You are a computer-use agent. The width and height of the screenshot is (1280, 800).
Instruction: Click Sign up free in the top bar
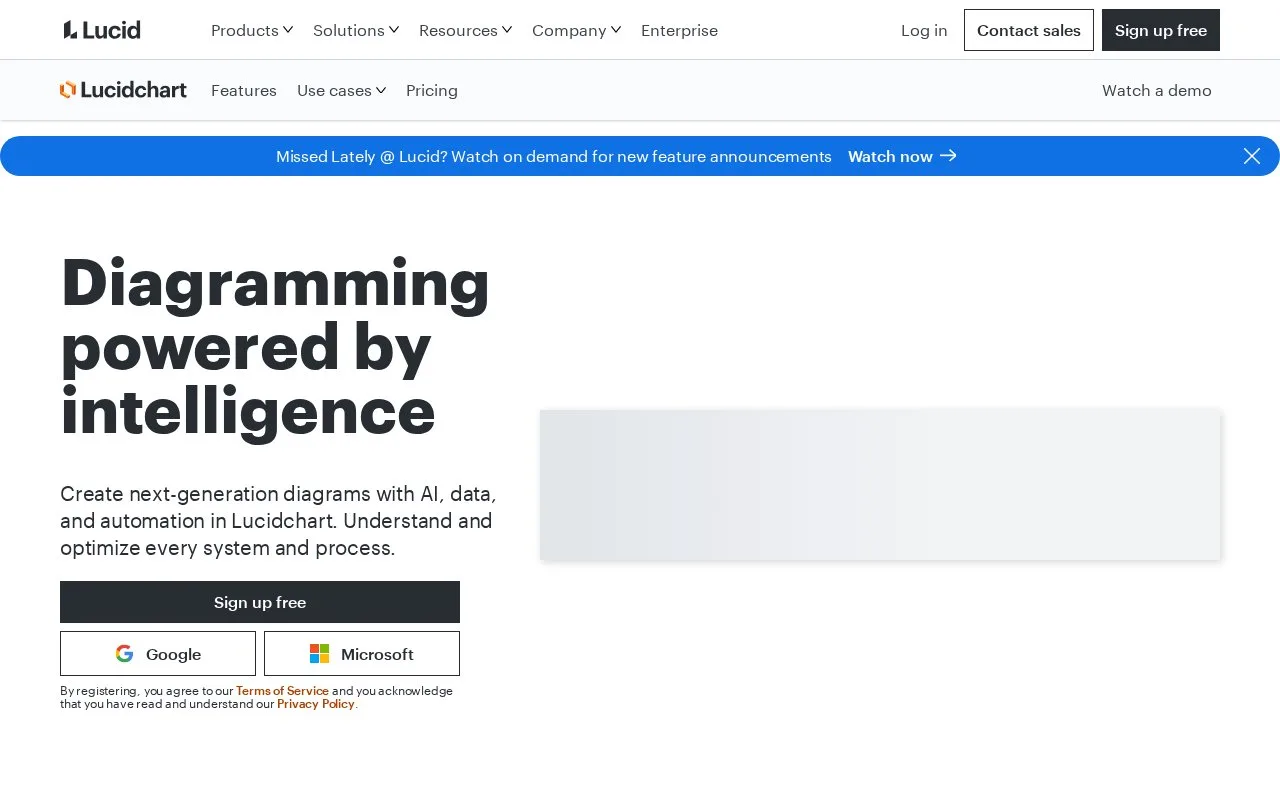[x=1161, y=30]
